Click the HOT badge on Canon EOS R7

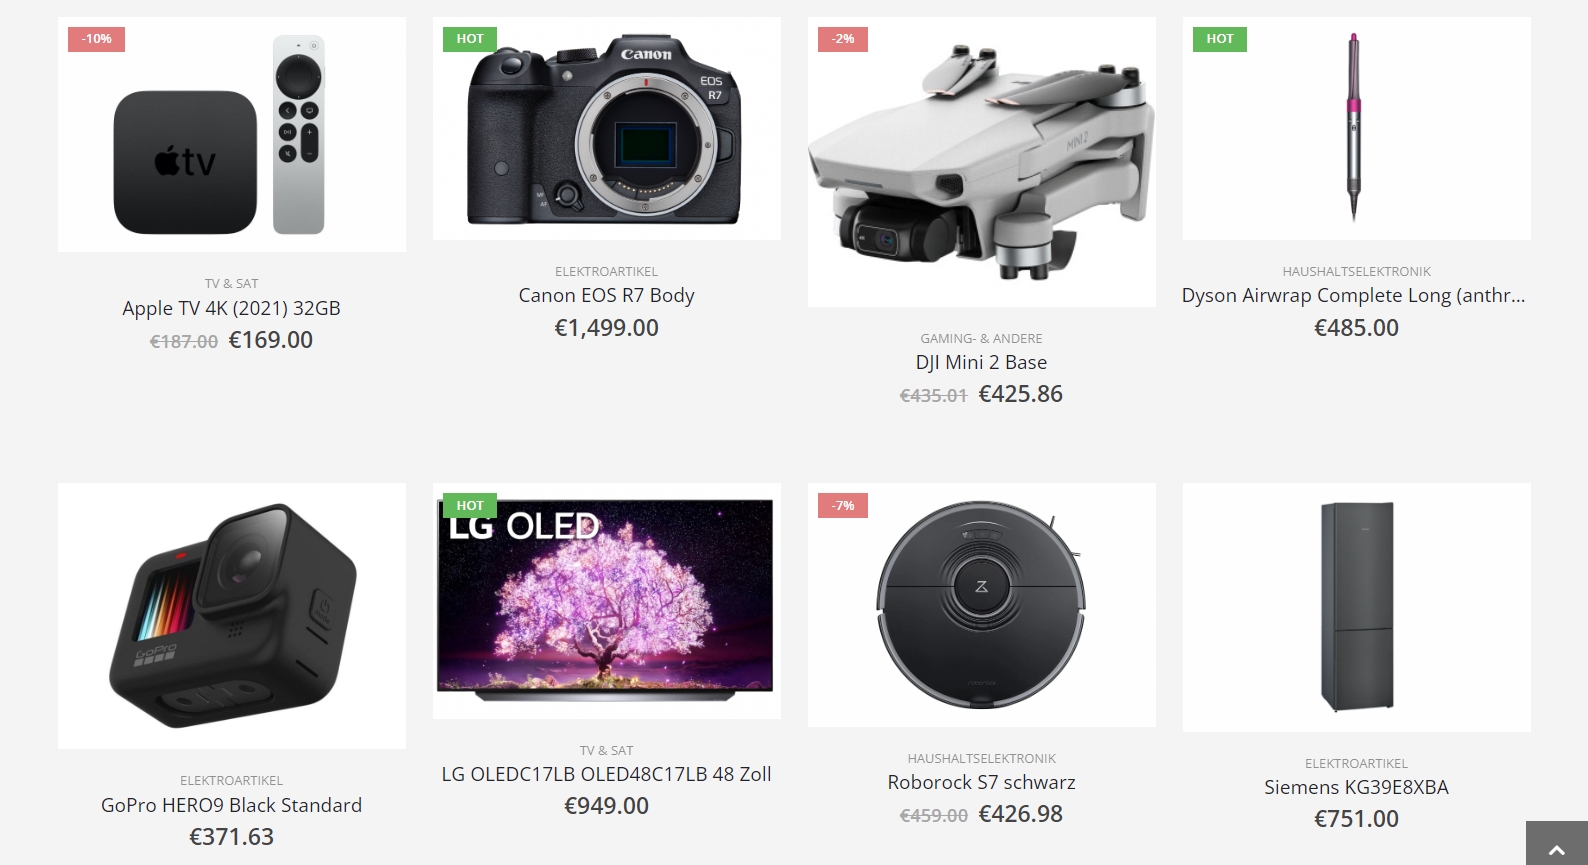coord(470,39)
